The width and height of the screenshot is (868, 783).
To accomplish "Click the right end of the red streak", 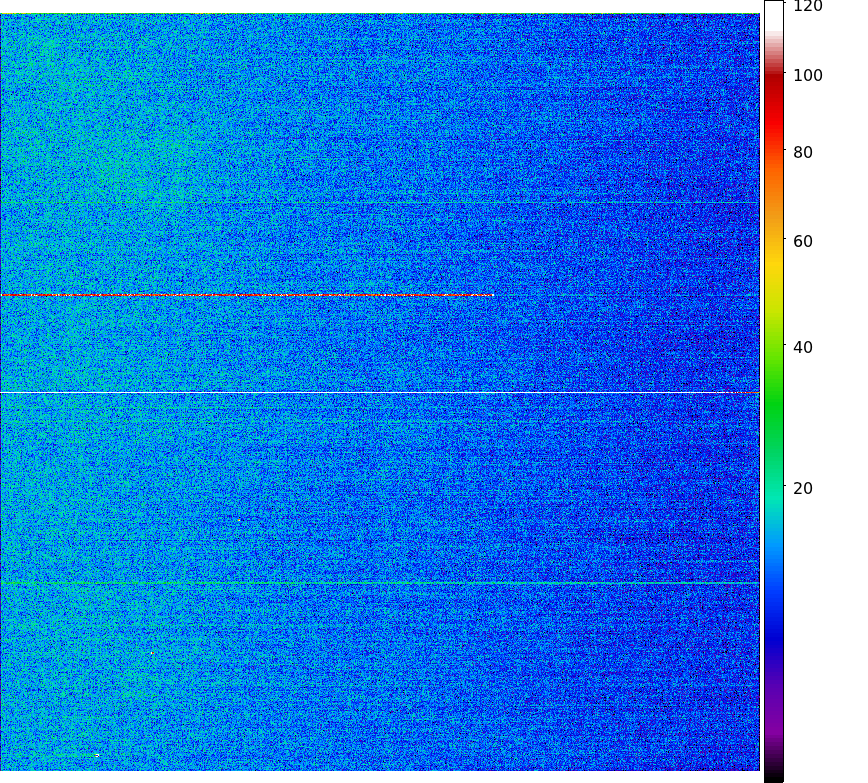I will [x=490, y=295].
